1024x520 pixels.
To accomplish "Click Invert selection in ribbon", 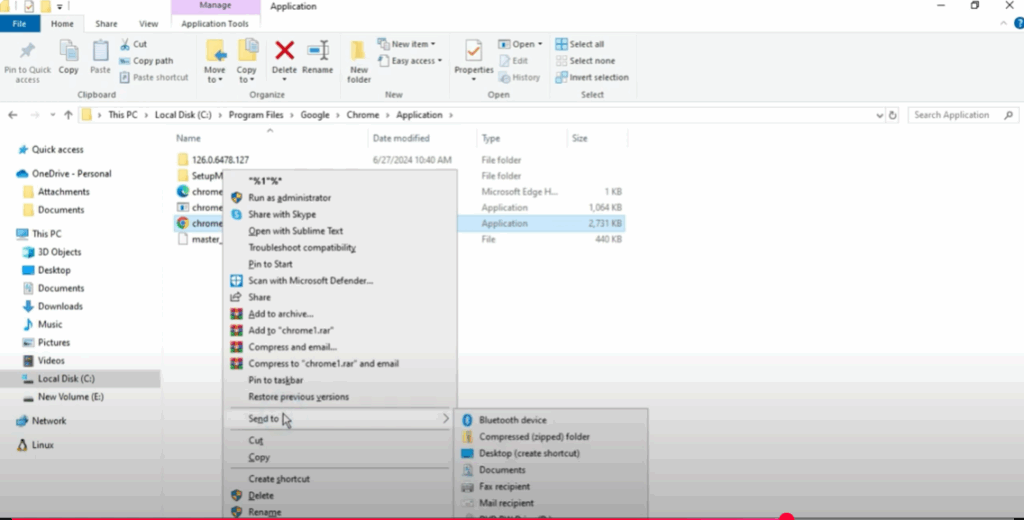I will (592, 77).
